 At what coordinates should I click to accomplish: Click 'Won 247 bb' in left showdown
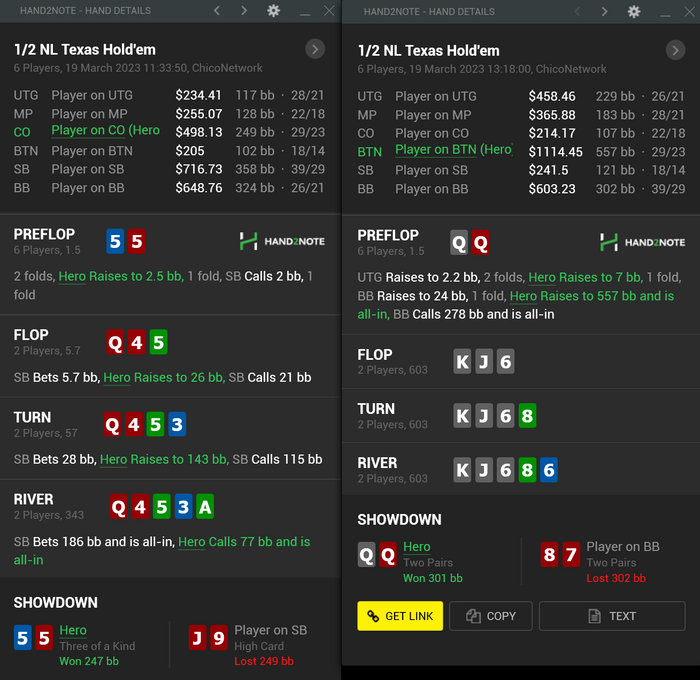point(89,661)
